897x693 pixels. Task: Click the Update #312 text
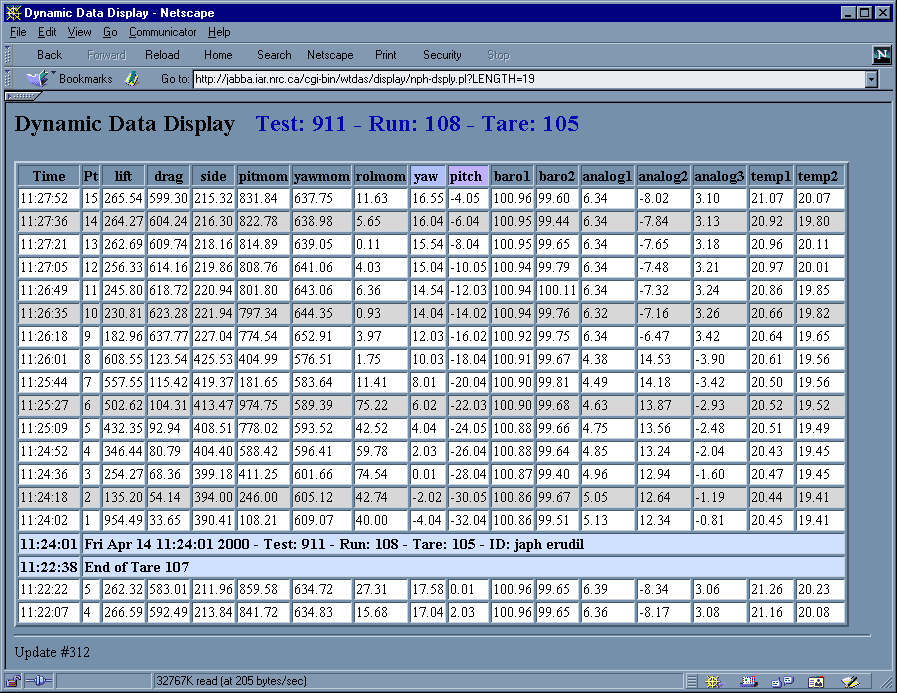[x=52, y=652]
